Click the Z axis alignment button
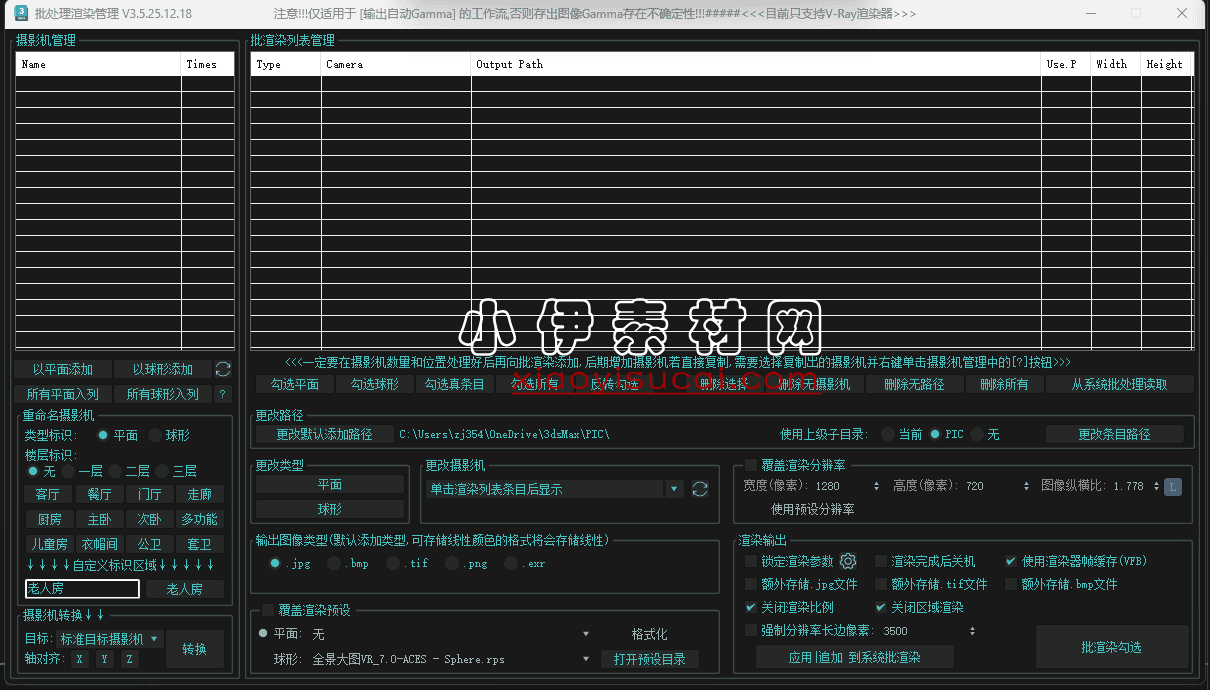This screenshot has width=1210, height=690. 129,659
